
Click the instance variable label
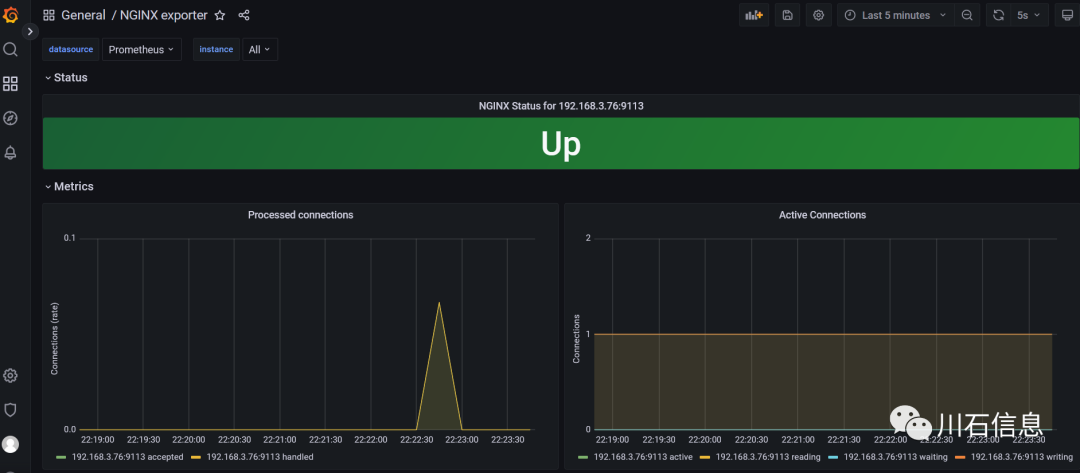[216, 50]
